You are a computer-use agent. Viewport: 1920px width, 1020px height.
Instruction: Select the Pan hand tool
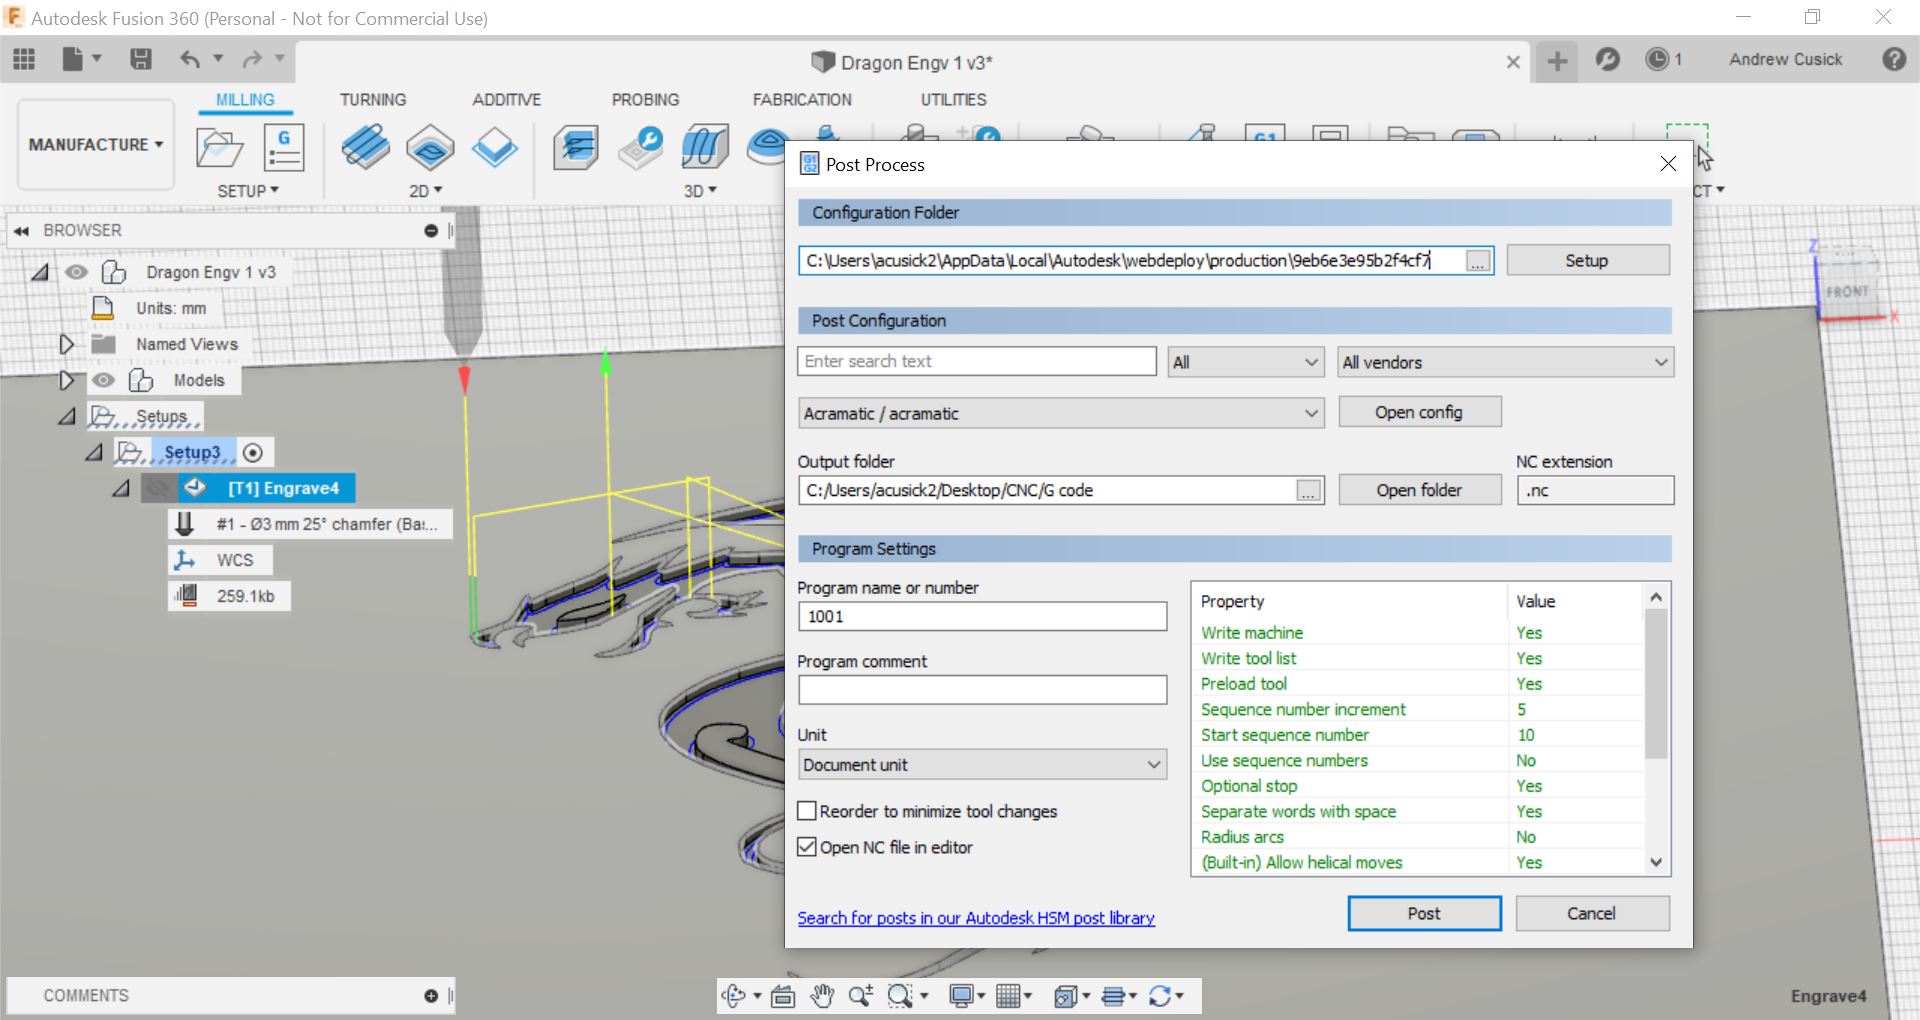(822, 996)
